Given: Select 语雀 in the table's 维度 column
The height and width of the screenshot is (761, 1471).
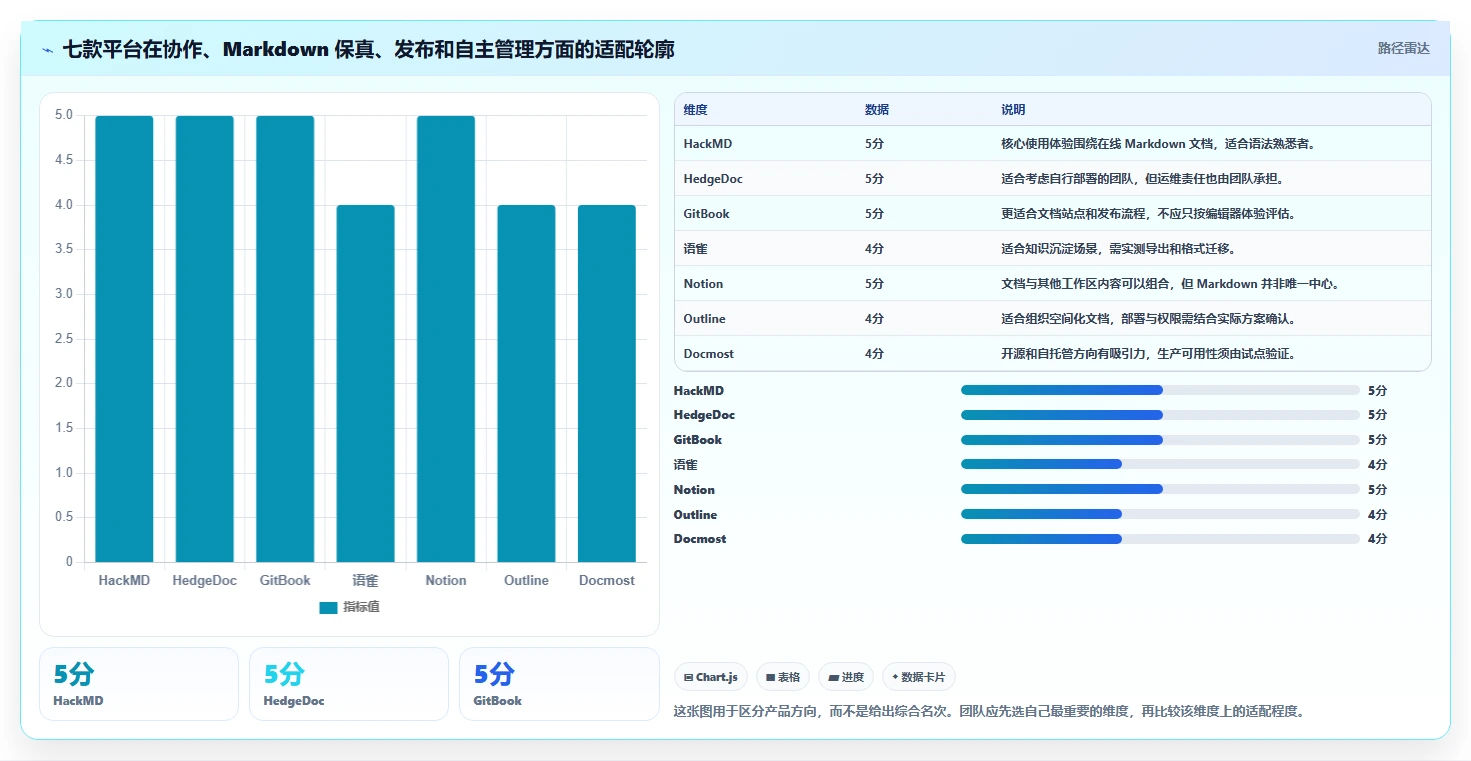Looking at the screenshot, I should 696,249.
